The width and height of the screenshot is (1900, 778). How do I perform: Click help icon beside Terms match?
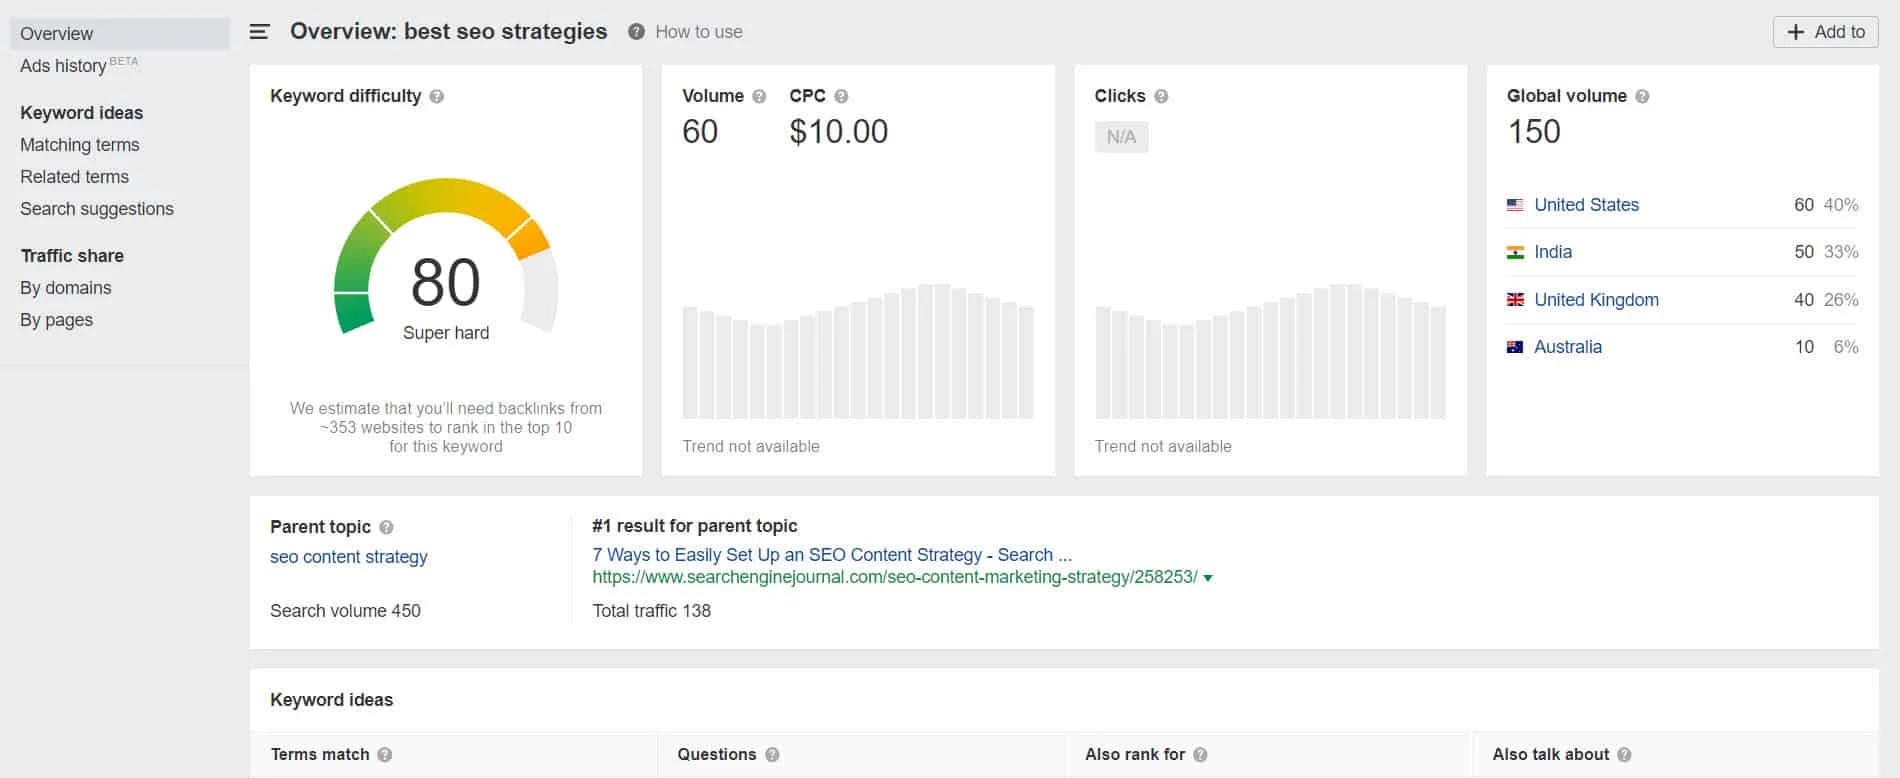[x=385, y=755]
